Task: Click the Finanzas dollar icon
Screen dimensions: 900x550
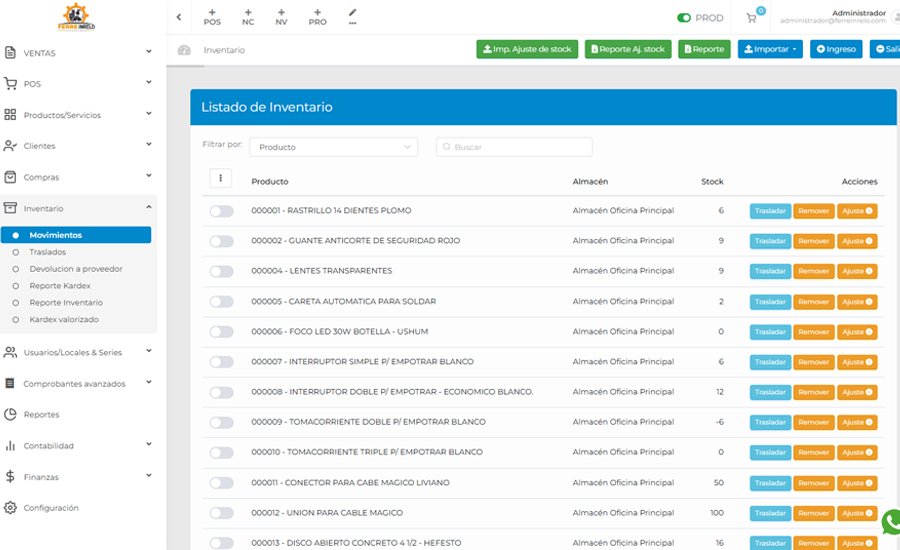Action: (x=10, y=477)
